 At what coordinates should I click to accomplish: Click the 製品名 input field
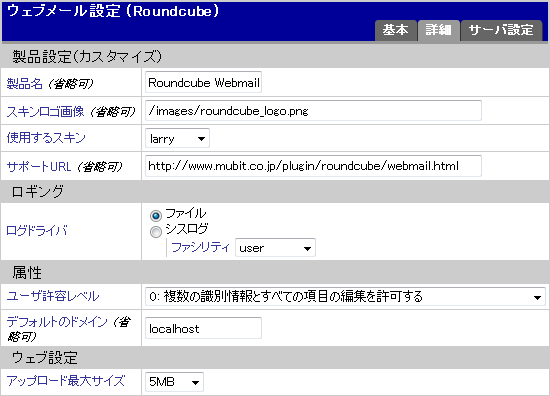[203, 83]
